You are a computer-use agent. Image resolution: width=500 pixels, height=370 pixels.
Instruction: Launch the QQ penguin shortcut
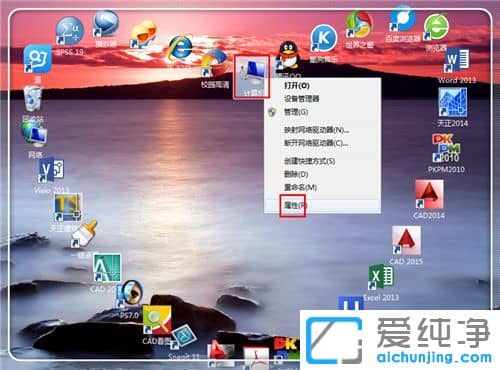coord(288,55)
